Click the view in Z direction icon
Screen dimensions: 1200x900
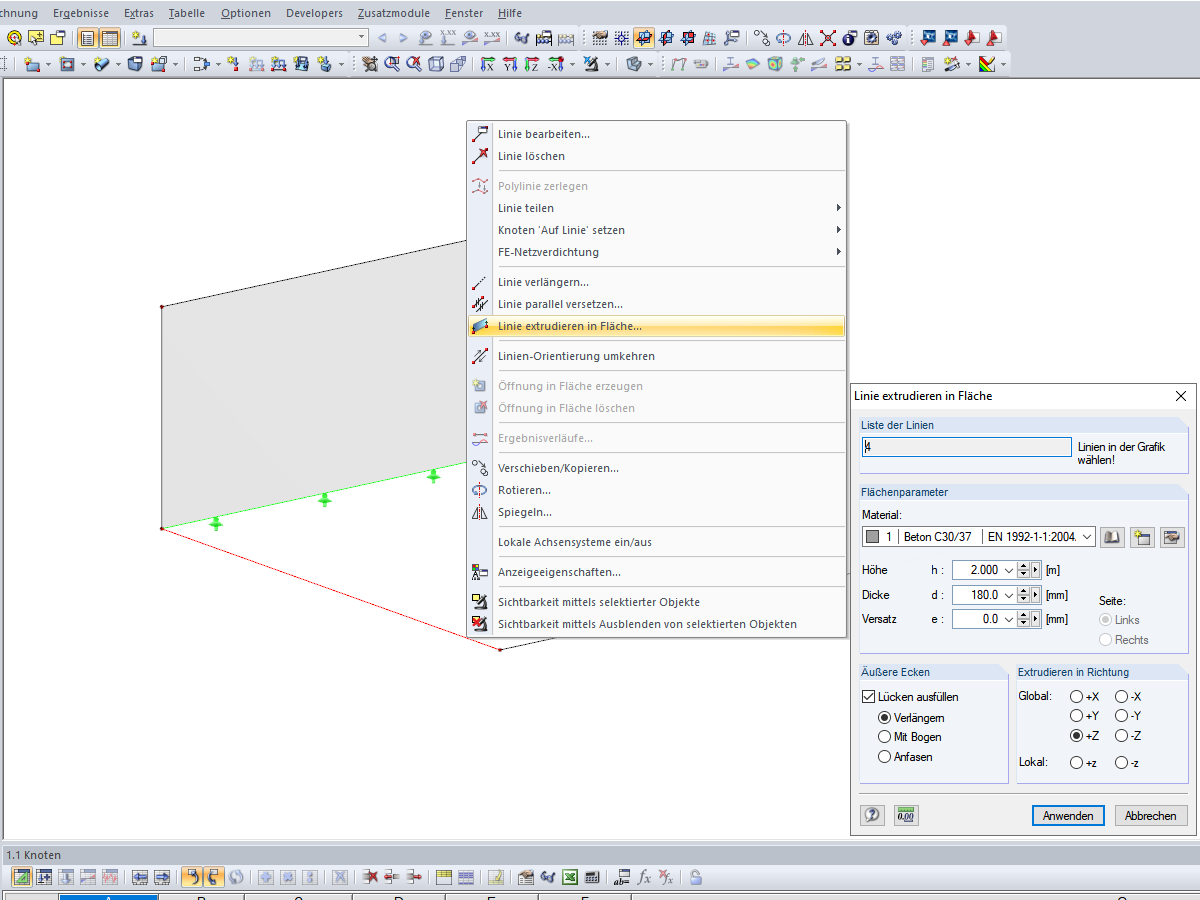coord(532,64)
